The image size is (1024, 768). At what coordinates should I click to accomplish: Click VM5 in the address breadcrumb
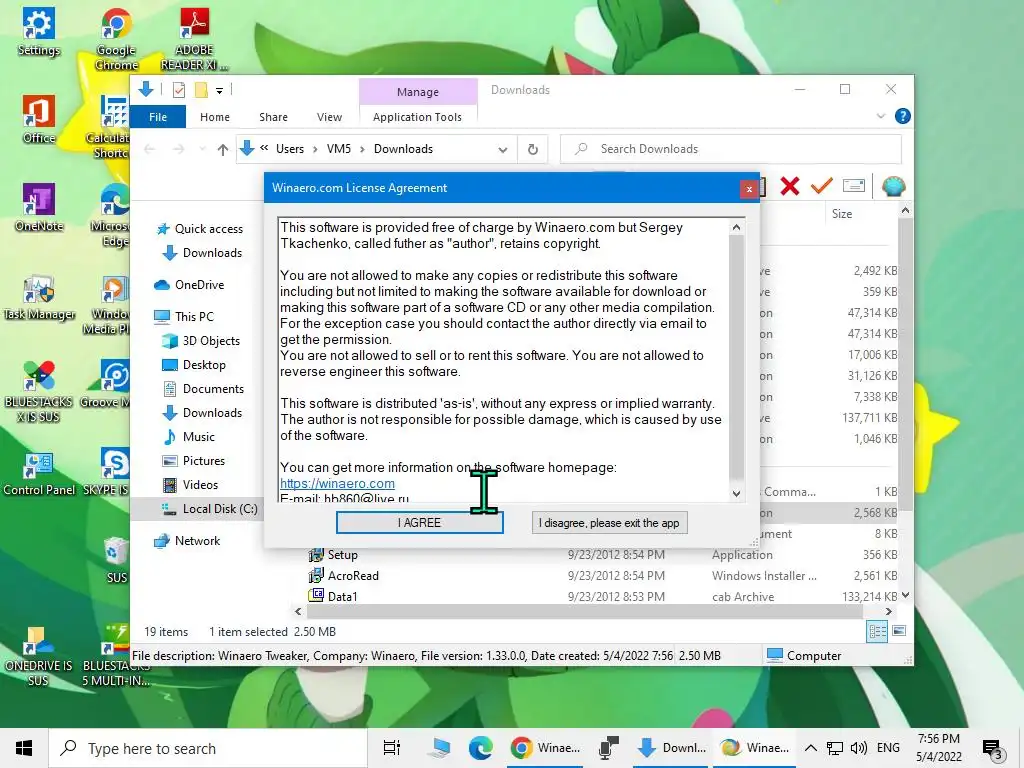(x=338, y=149)
